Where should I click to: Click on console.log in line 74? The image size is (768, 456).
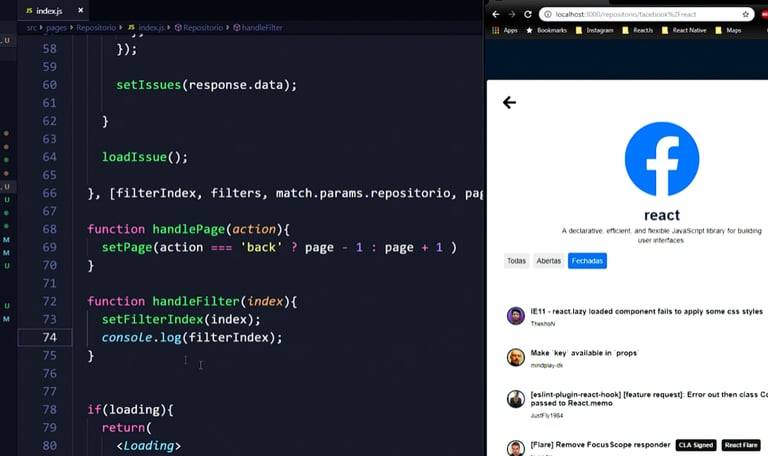pyautogui.click(x=142, y=337)
